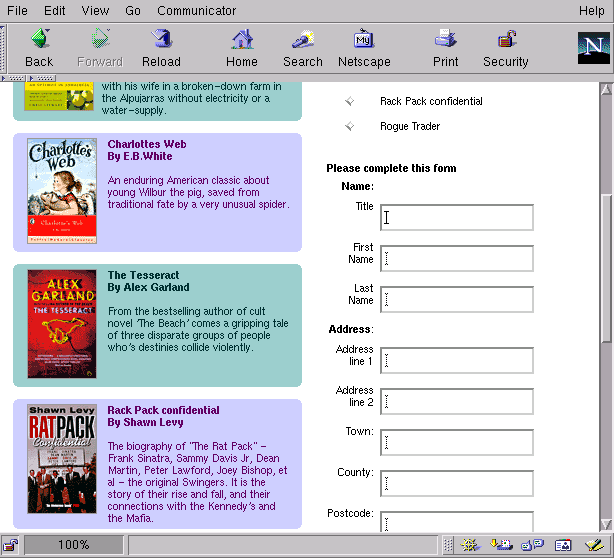Click the greyed Forward toolbar icon

click(x=99, y=39)
